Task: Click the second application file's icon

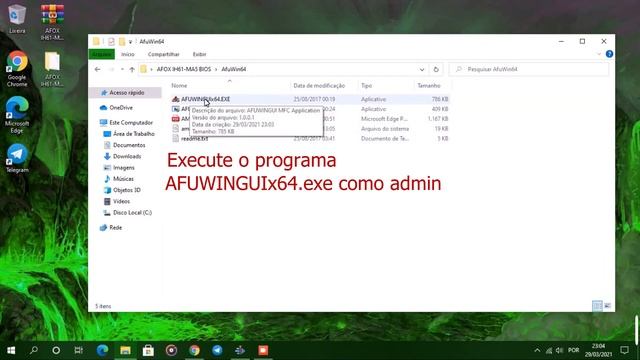Action: pyautogui.click(x=176, y=109)
